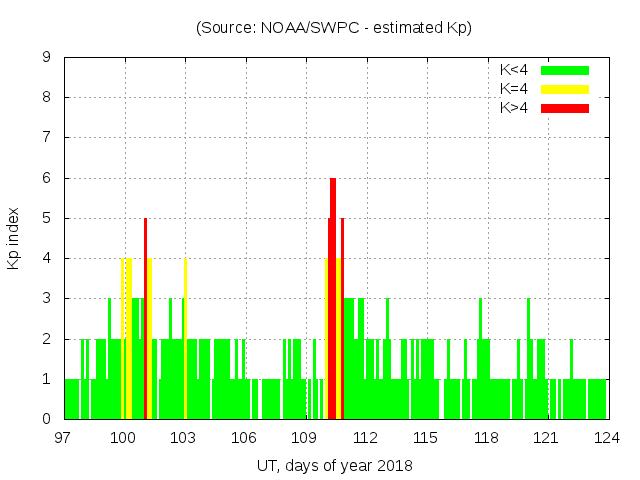Select the K<4 legend label text
This screenshot has height=480, width=640.
click(x=514, y=70)
